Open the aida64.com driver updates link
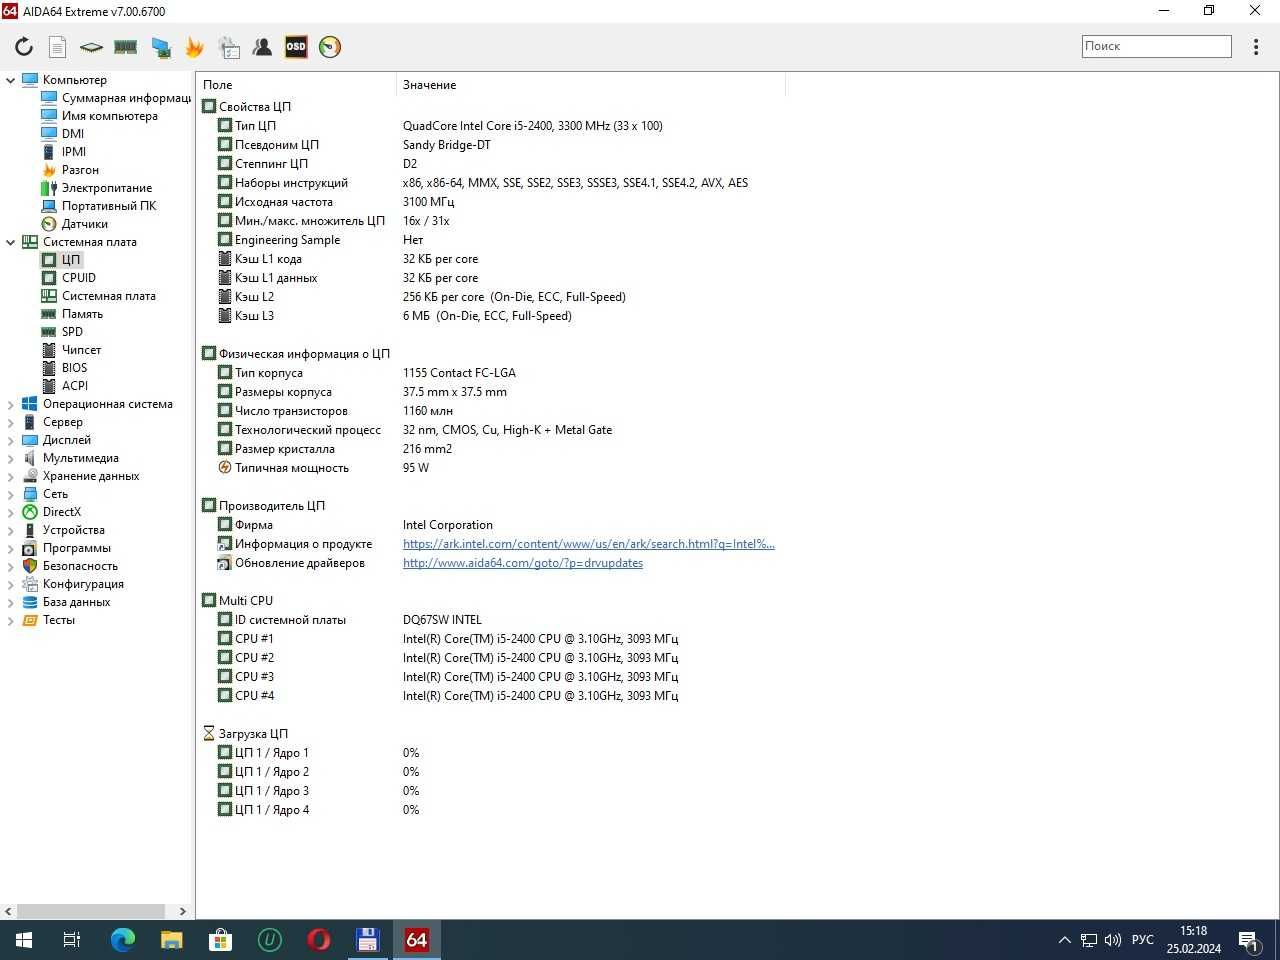The image size is (1280, 960). 523,563
